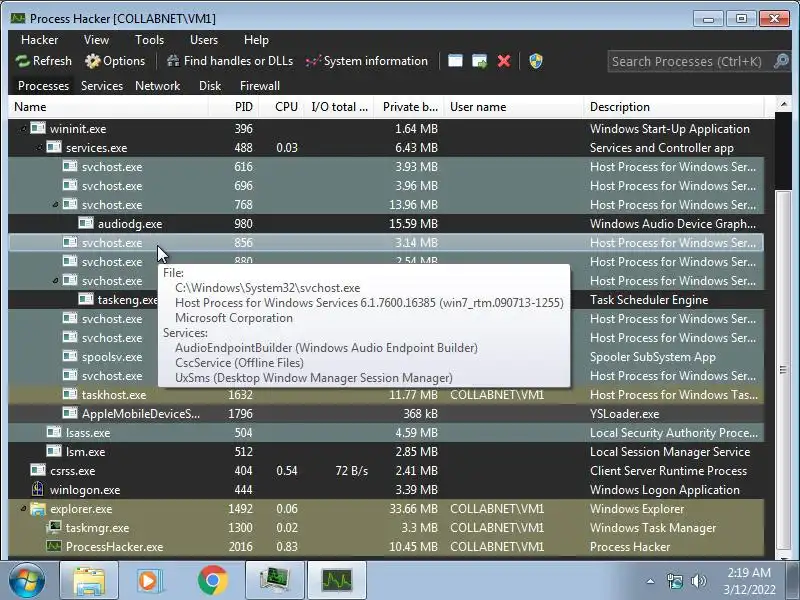This screenshot has height=600, width=800.
Task: Sort by the PID column header
Action: 234,107
